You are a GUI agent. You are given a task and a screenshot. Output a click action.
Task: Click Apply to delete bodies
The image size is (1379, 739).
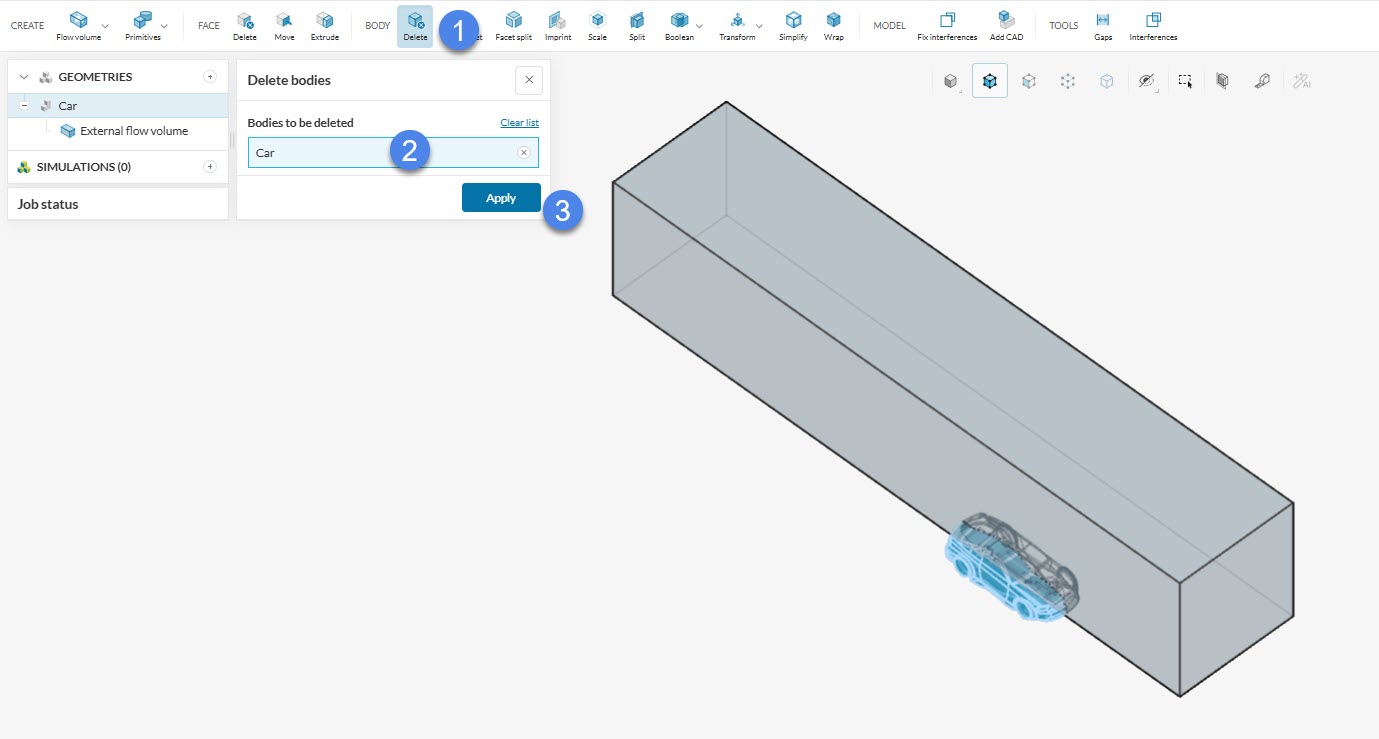click(501, 198)
